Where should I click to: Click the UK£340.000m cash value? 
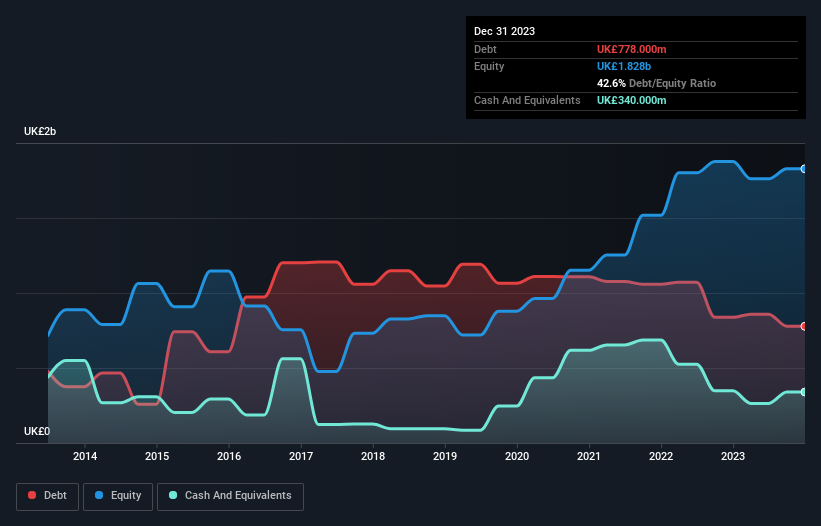tap(631, 100)
